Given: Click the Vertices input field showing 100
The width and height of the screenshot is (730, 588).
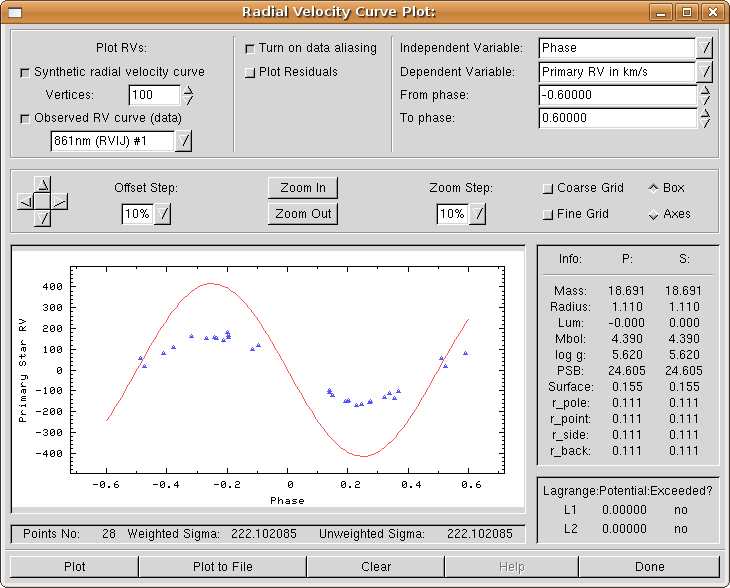Looking at the screenshot, I should (154, 95).
